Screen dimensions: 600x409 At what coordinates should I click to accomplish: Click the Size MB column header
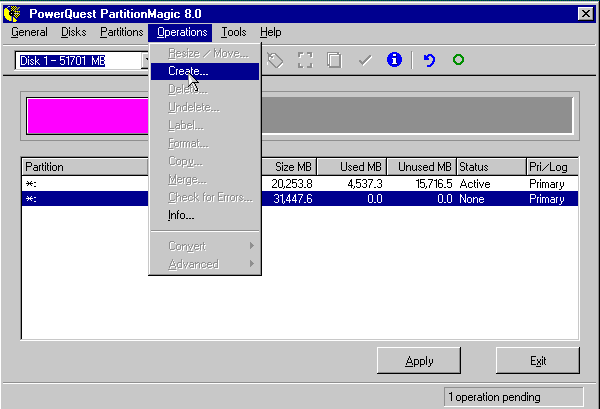(289, 167)
